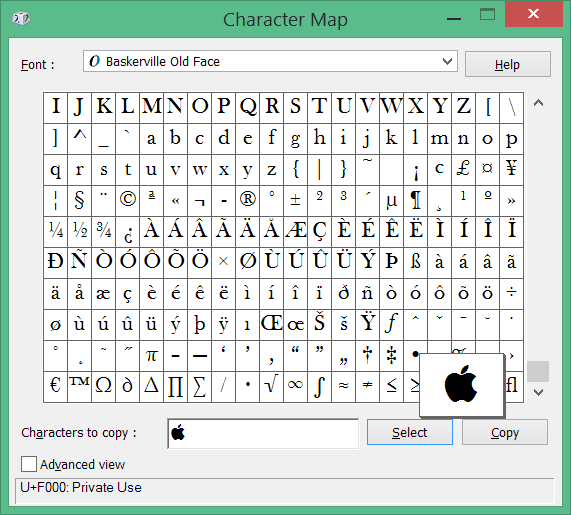The image size is (571, 515).
Task: Select the partial differential ∂ symbol
Action: 127,386
